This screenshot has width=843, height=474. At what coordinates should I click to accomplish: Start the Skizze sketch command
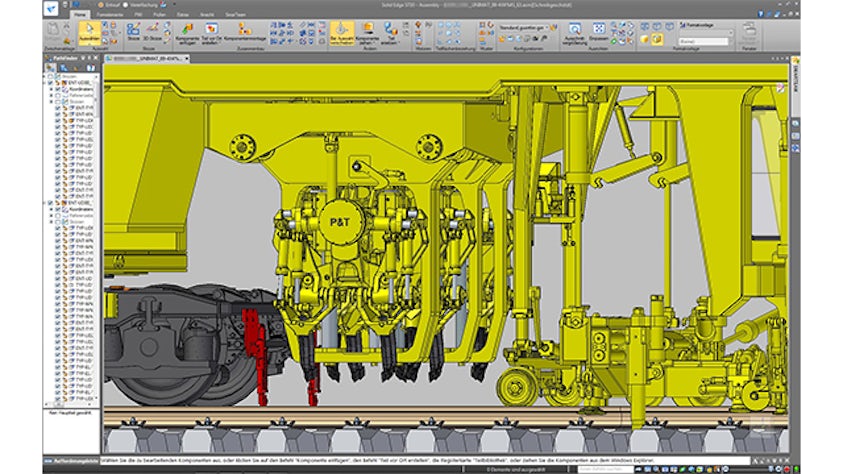[133, 31]
